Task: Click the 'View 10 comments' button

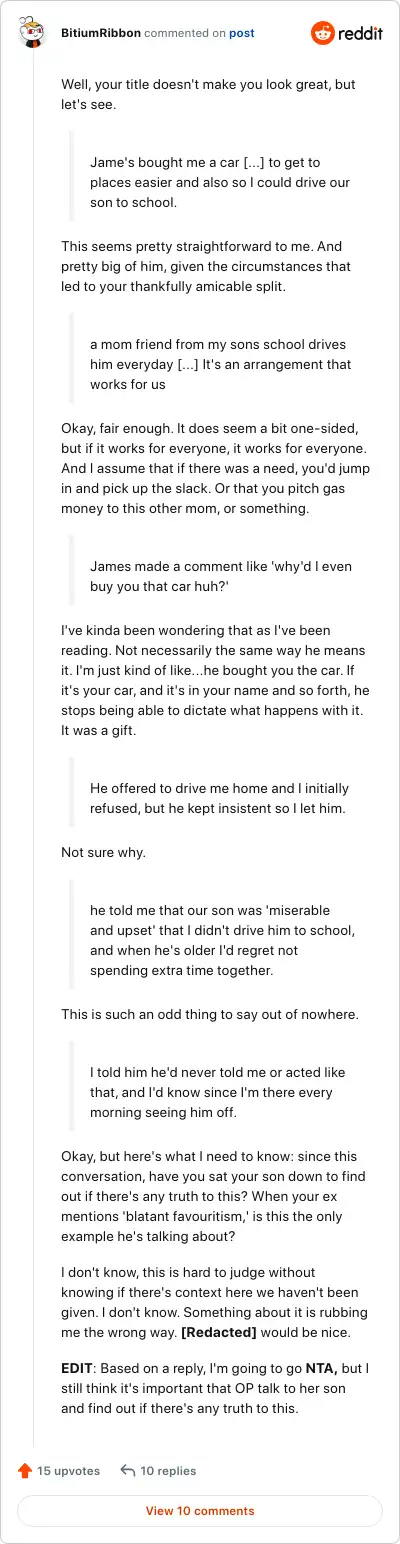Action: point(200,1511)
